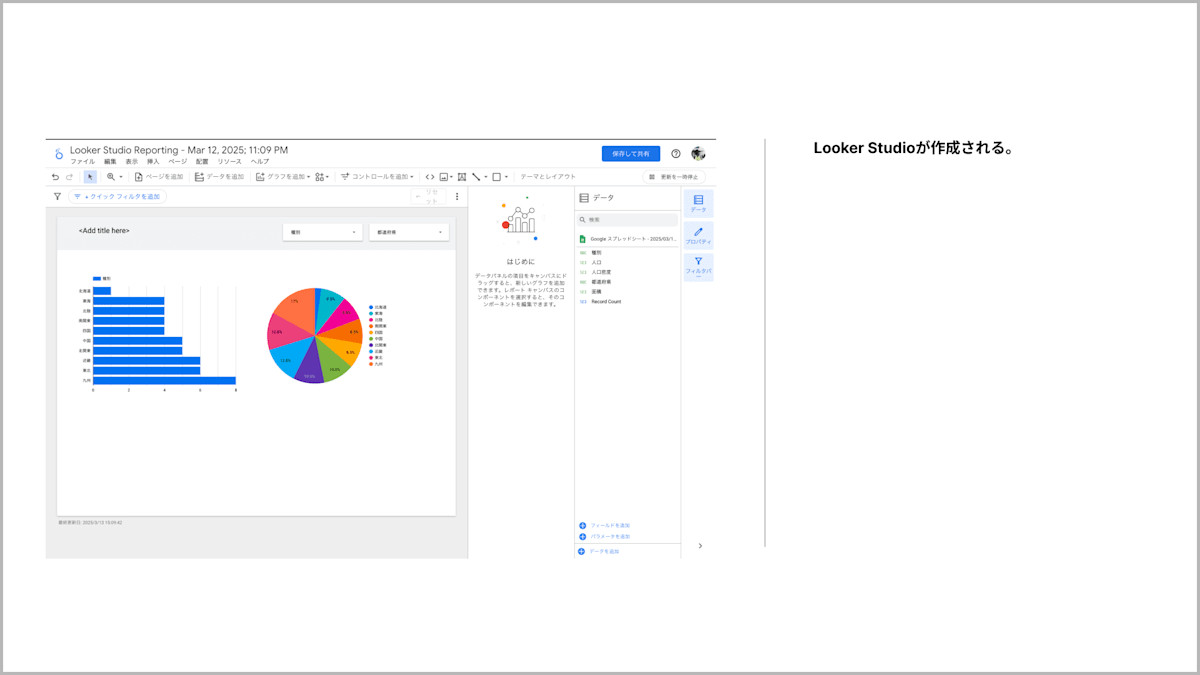This screenshot has height=675, width=1200.
Task: Select the 種別 field in data panel
Action: click(596, 253)
